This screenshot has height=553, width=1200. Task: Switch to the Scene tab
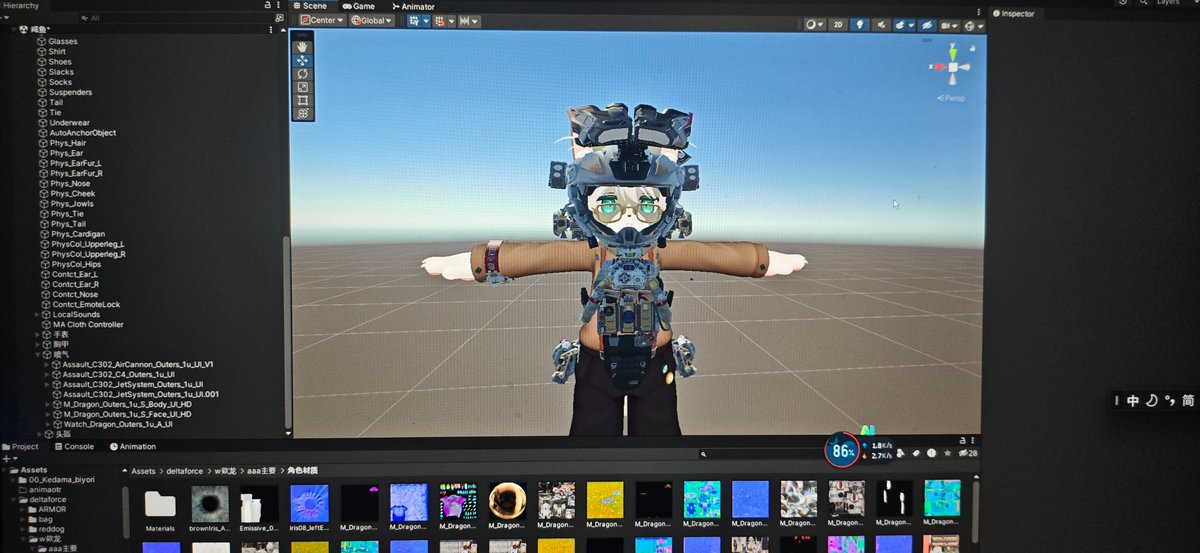[310, 6]
